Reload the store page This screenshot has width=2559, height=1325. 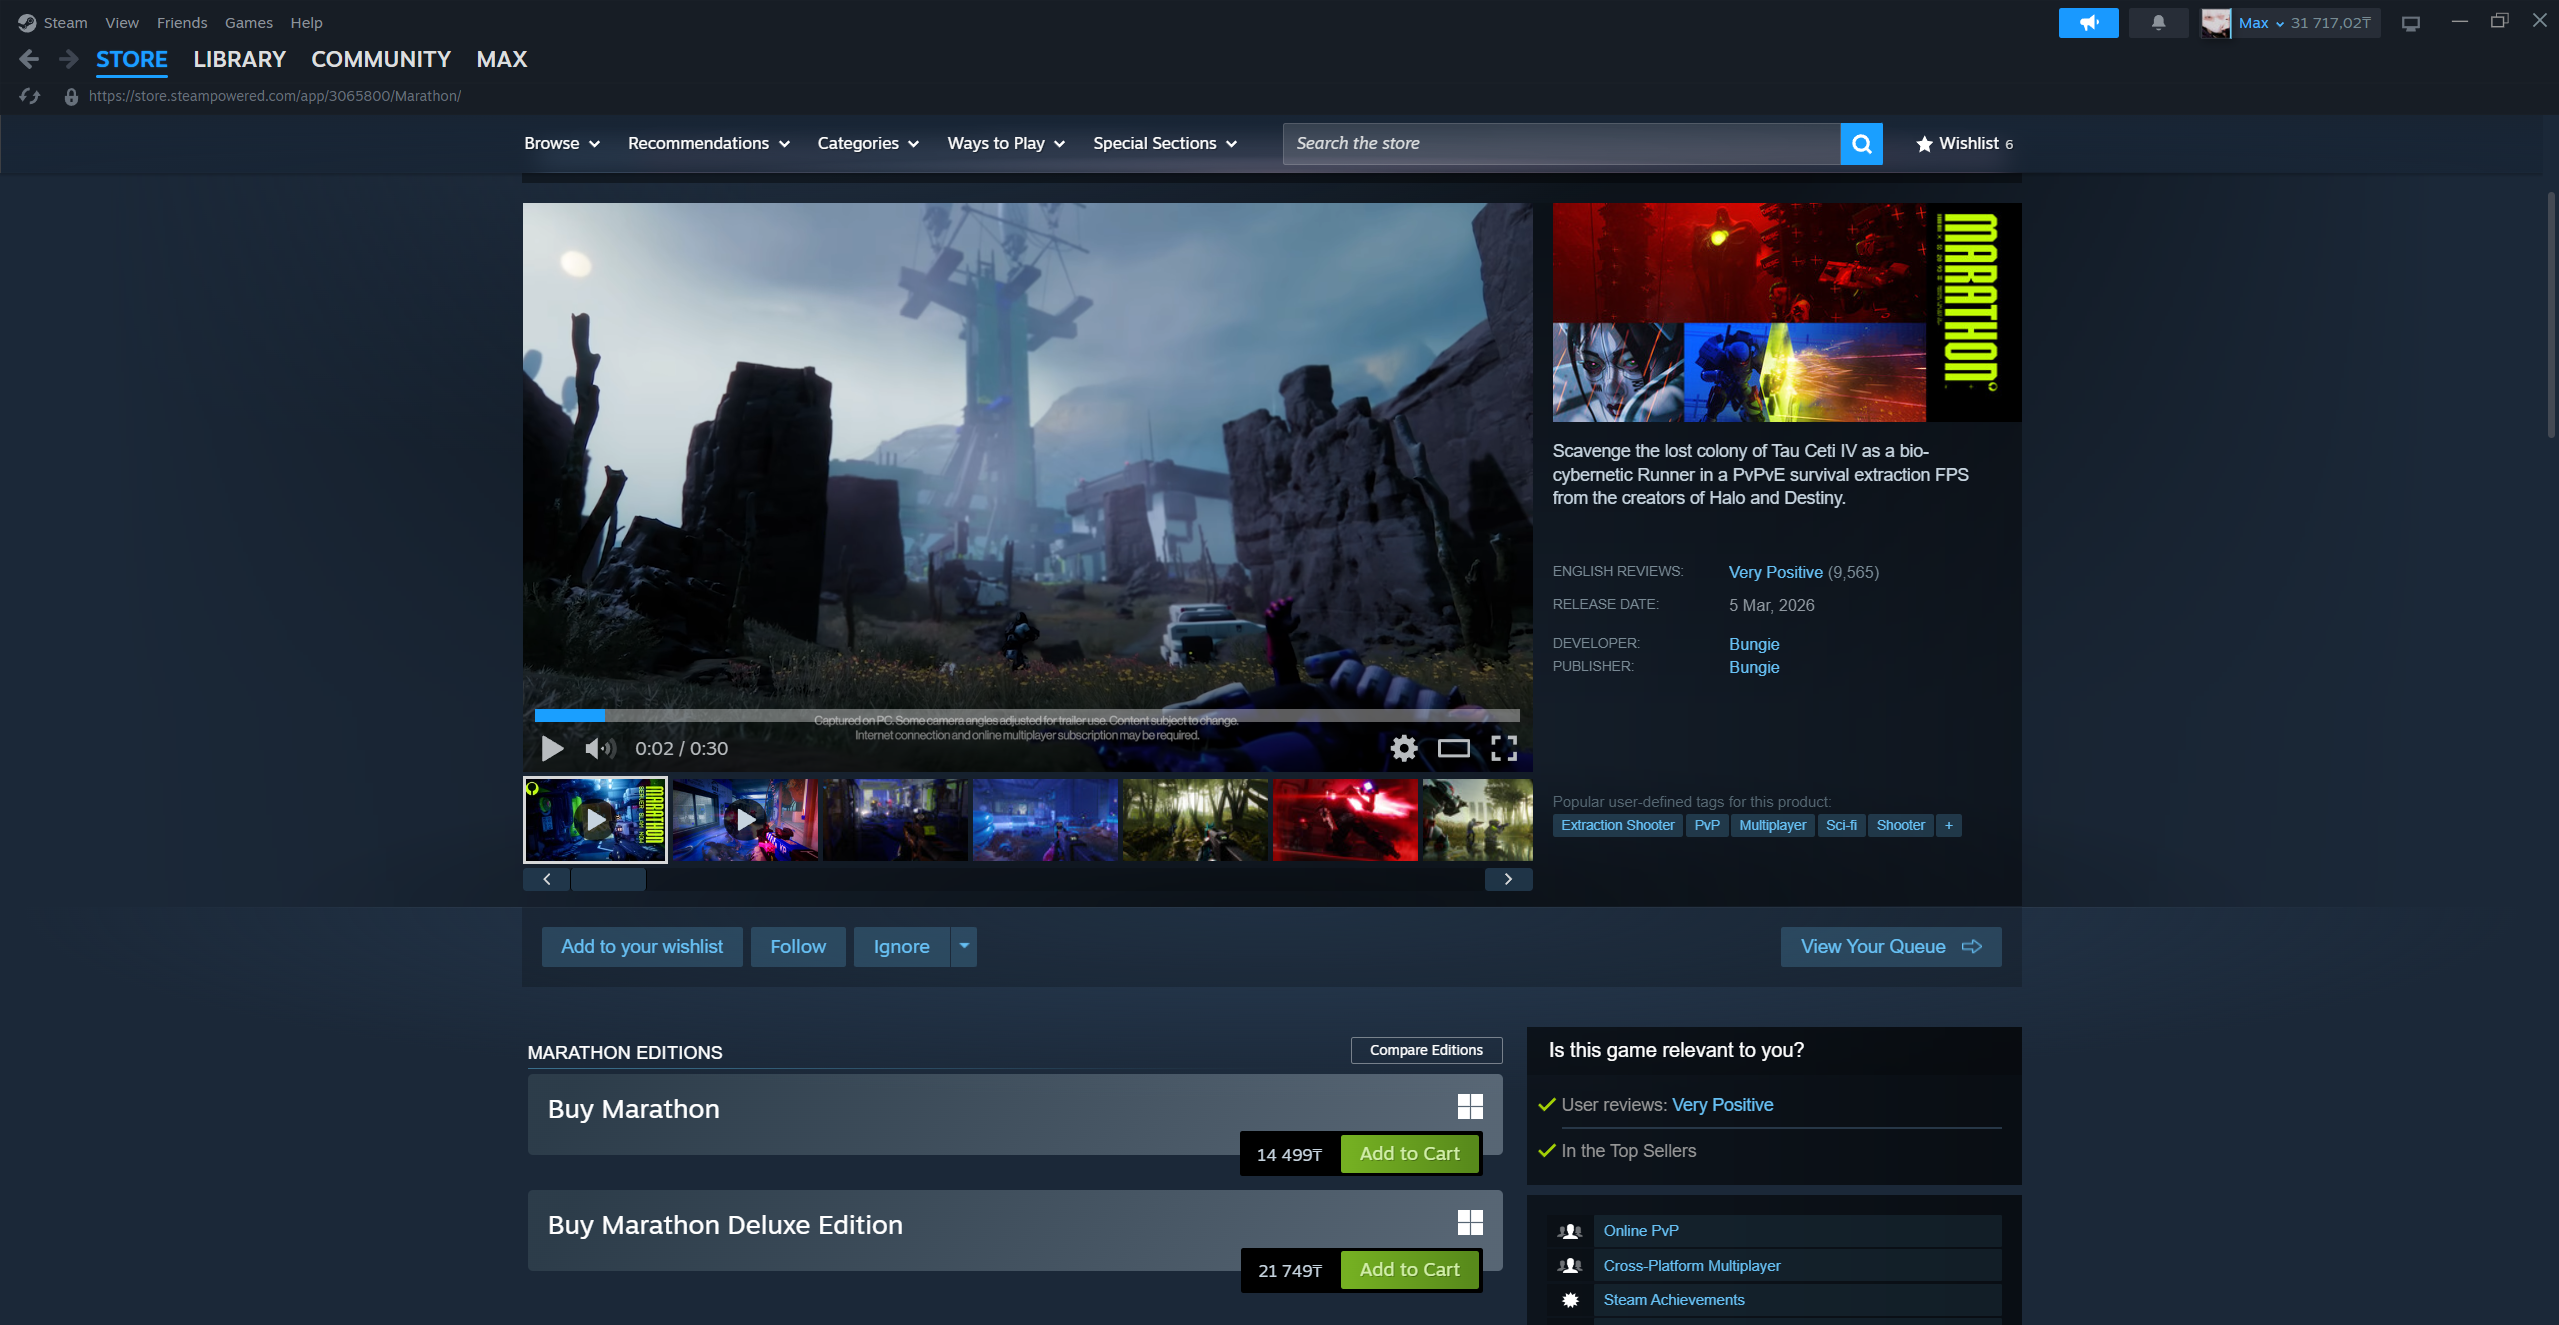[29, 96]
